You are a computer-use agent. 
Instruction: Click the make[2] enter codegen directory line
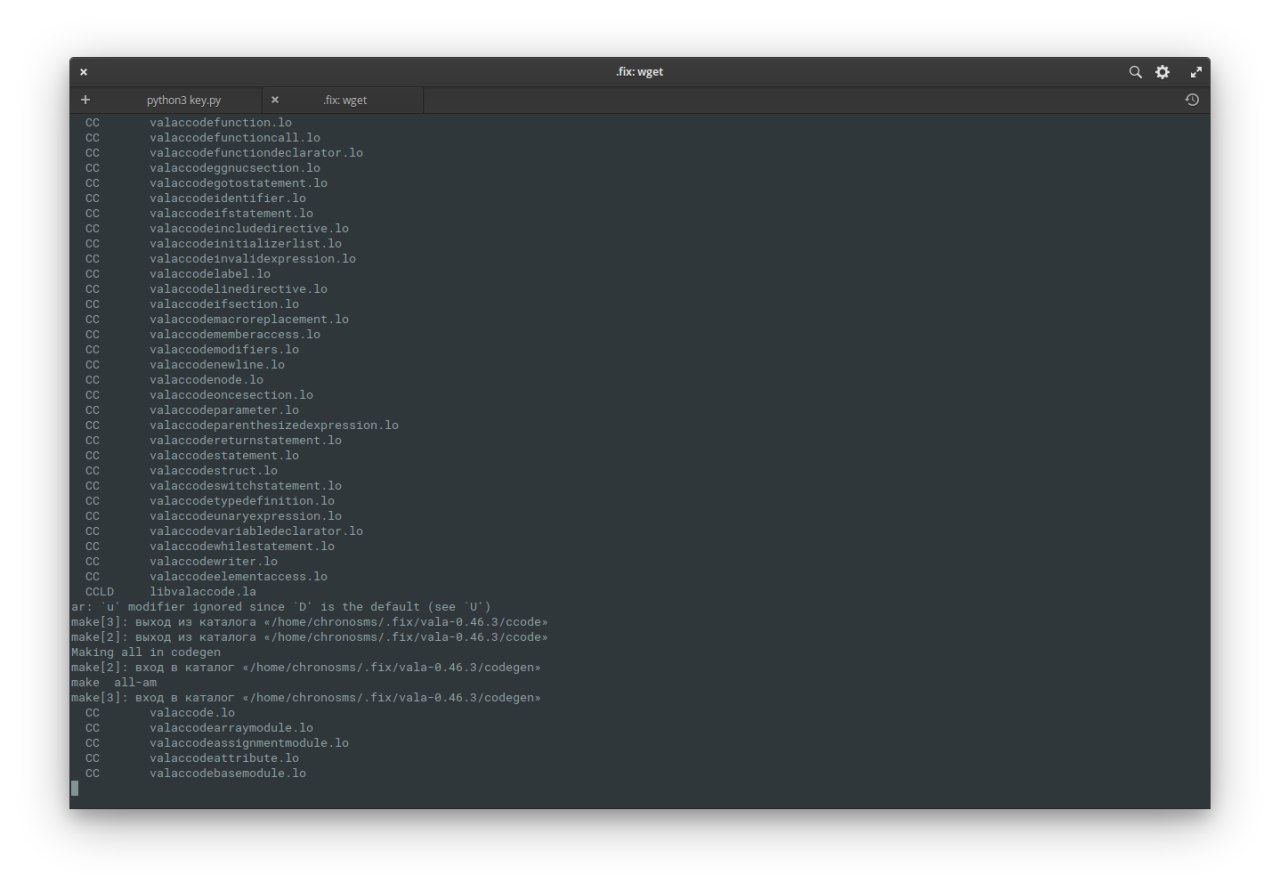tap(306, 667)
